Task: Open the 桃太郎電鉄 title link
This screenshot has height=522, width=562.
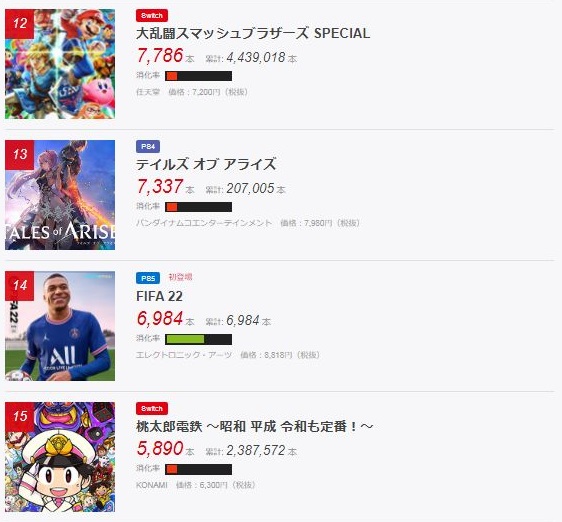Action: [254, 427]
